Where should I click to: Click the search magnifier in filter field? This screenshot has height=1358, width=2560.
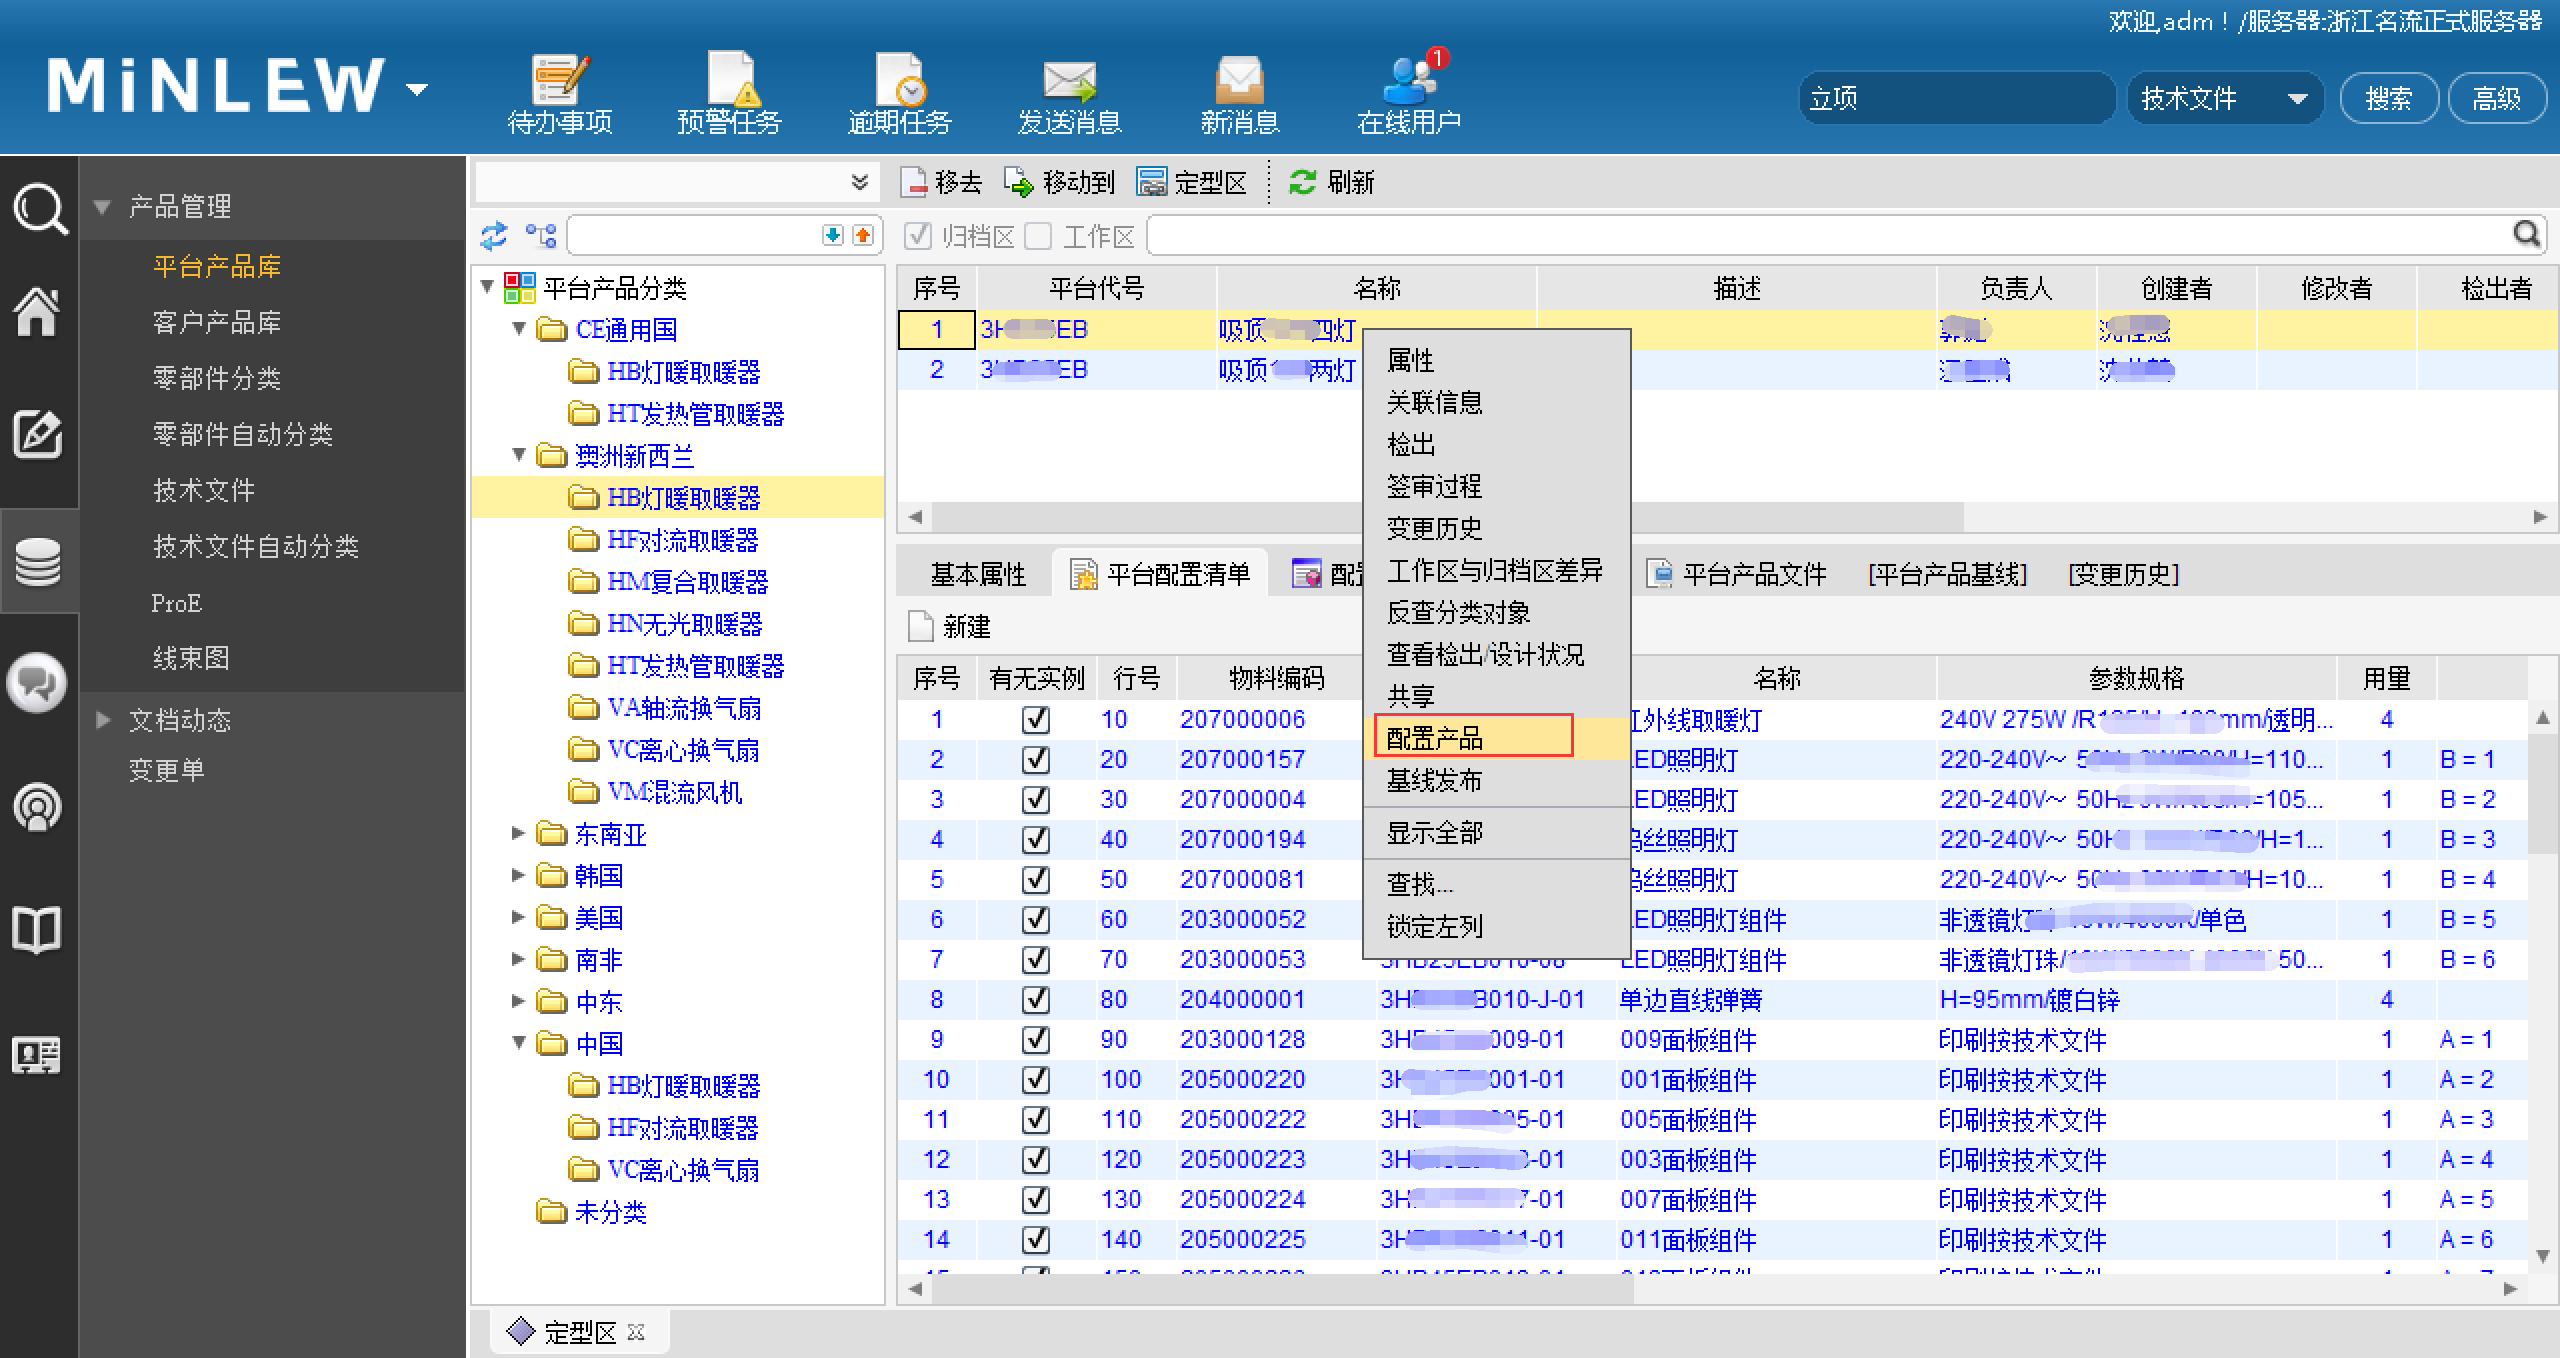click(x=2526, y=235)
